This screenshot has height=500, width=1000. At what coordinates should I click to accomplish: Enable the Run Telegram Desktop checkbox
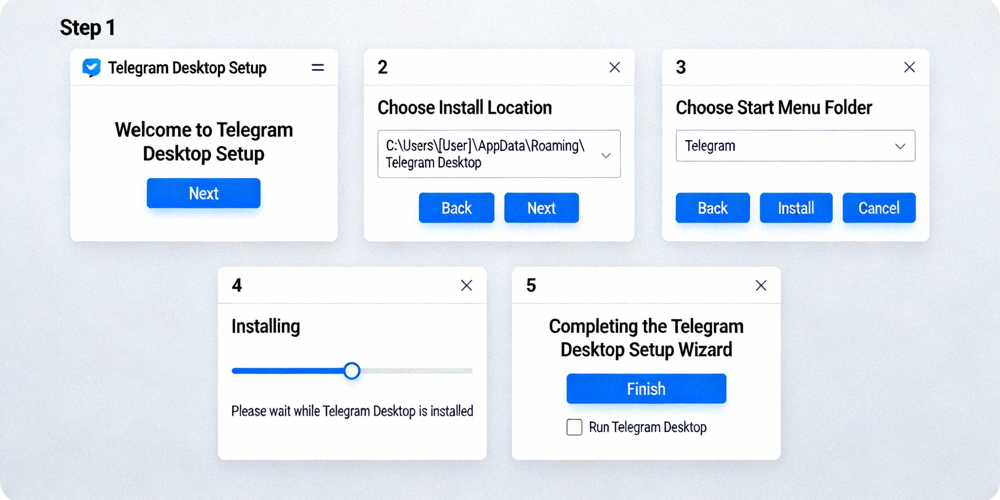tap(574, 428)
